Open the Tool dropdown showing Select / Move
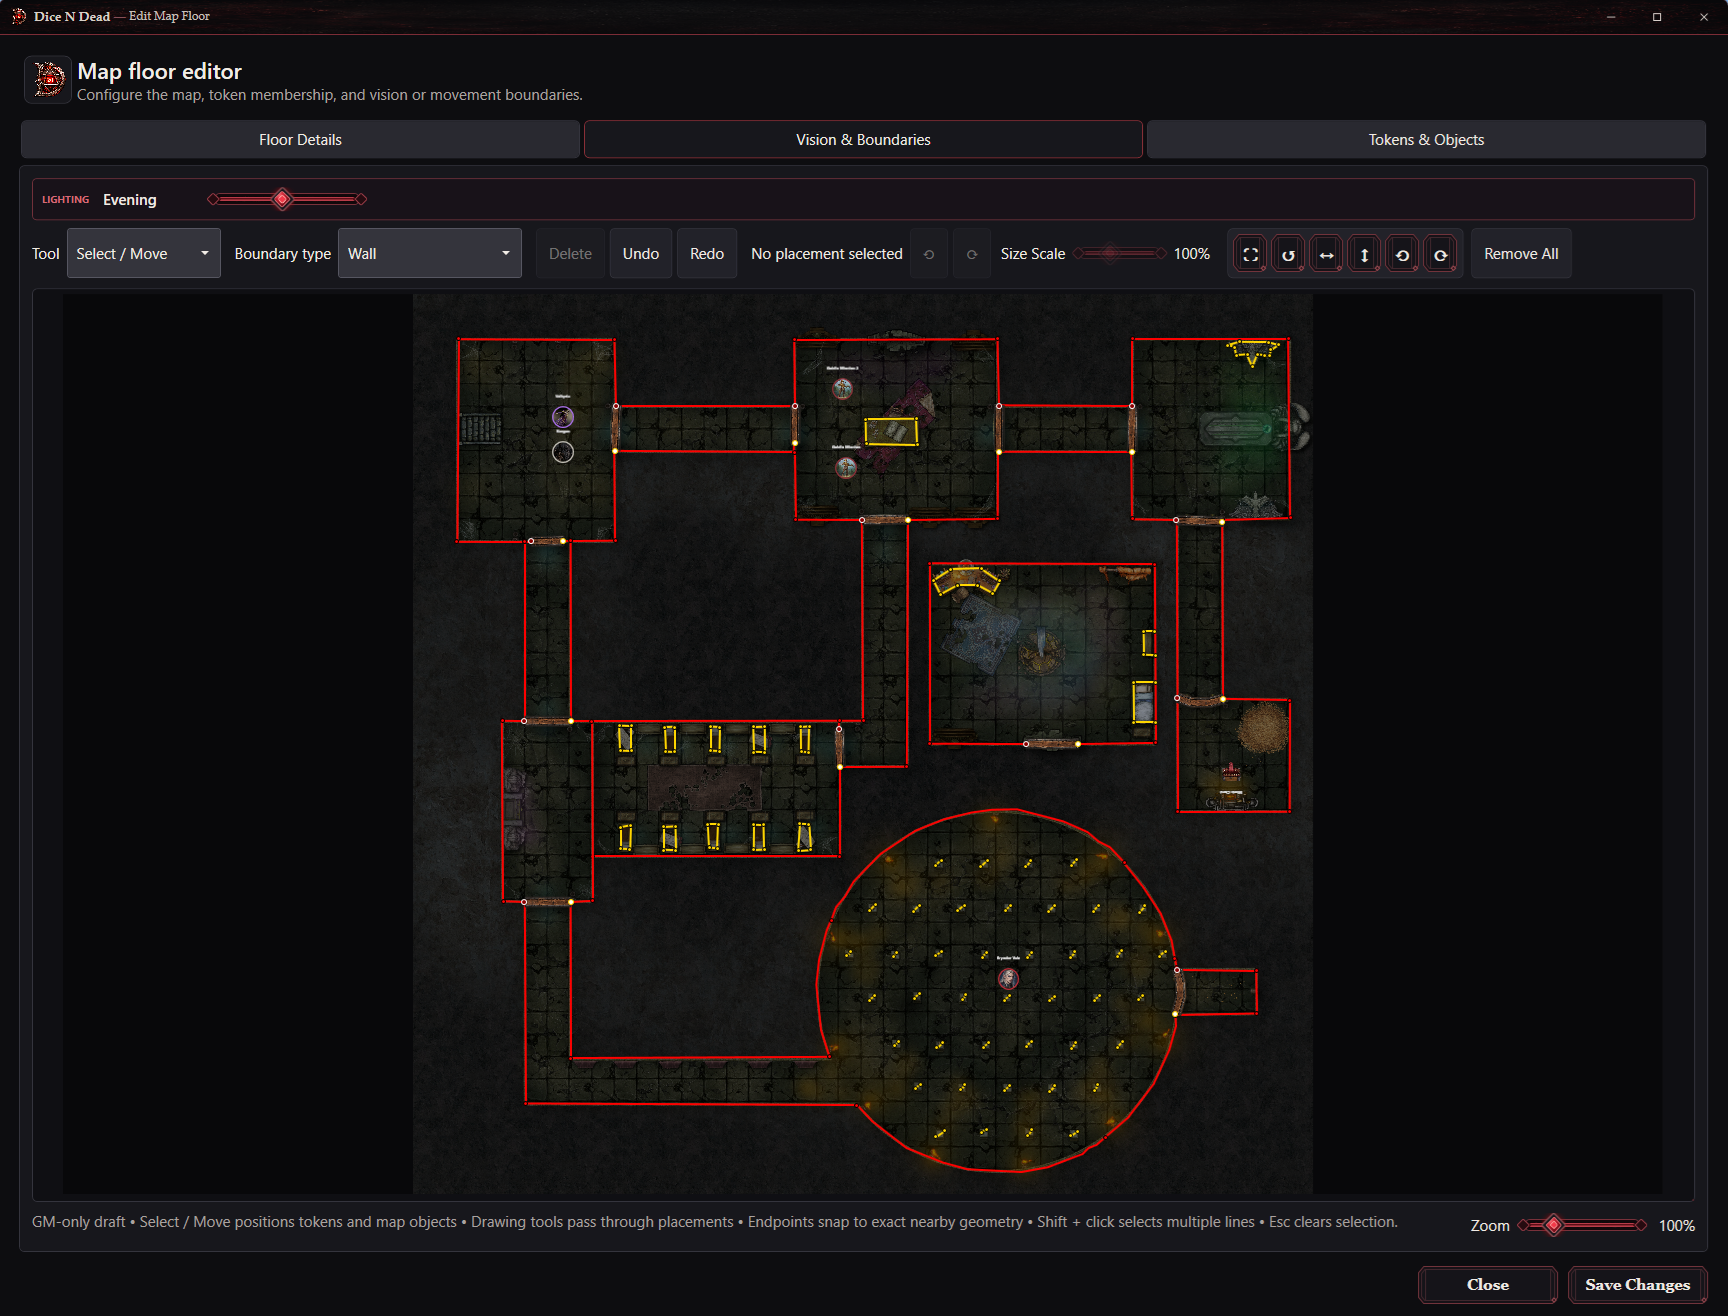 tap(143, 254)
